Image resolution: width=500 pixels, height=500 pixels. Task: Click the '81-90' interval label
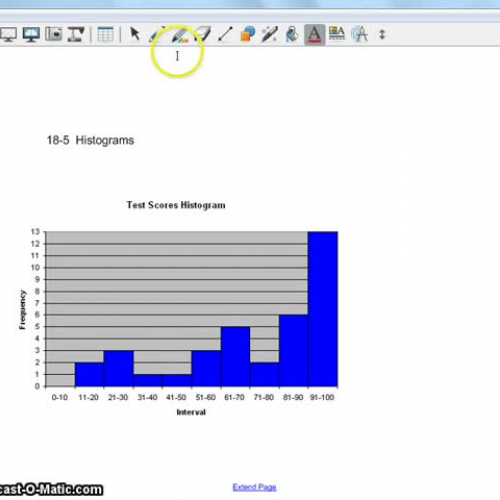point(293,397)
